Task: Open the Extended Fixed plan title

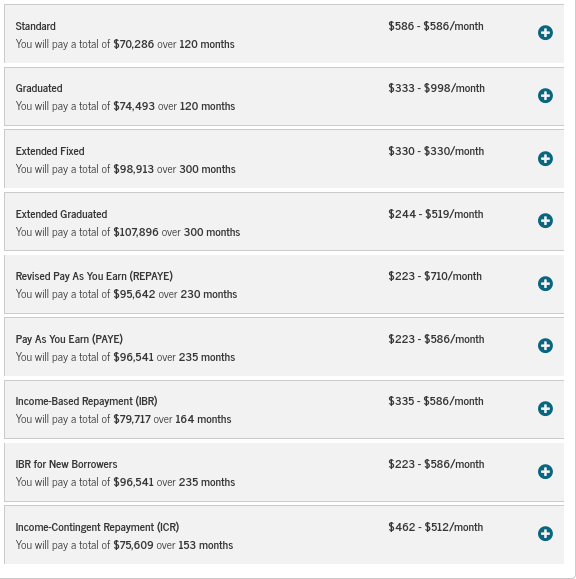Action: (50, 151)
